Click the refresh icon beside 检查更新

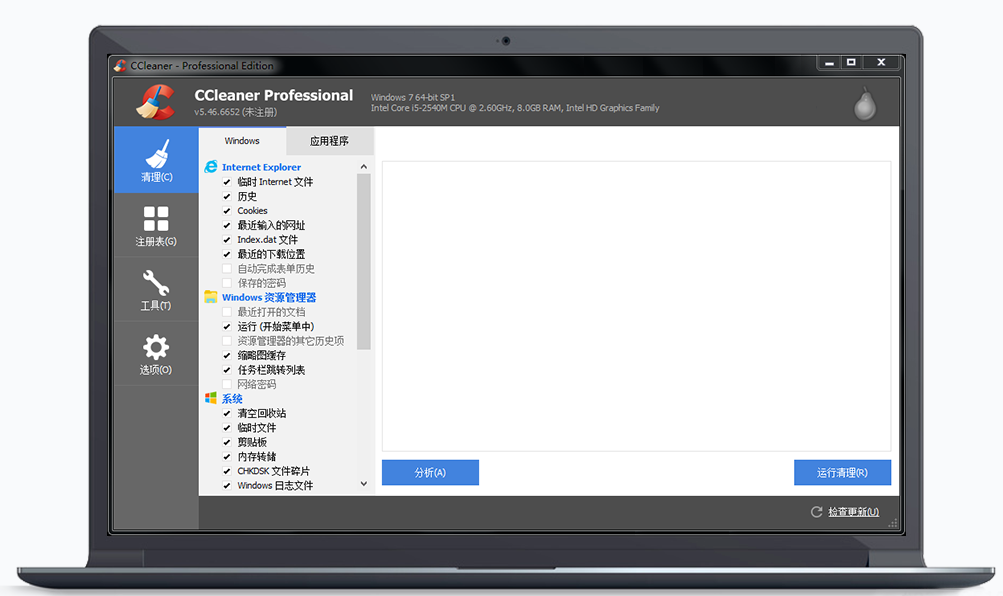[816, 512]
